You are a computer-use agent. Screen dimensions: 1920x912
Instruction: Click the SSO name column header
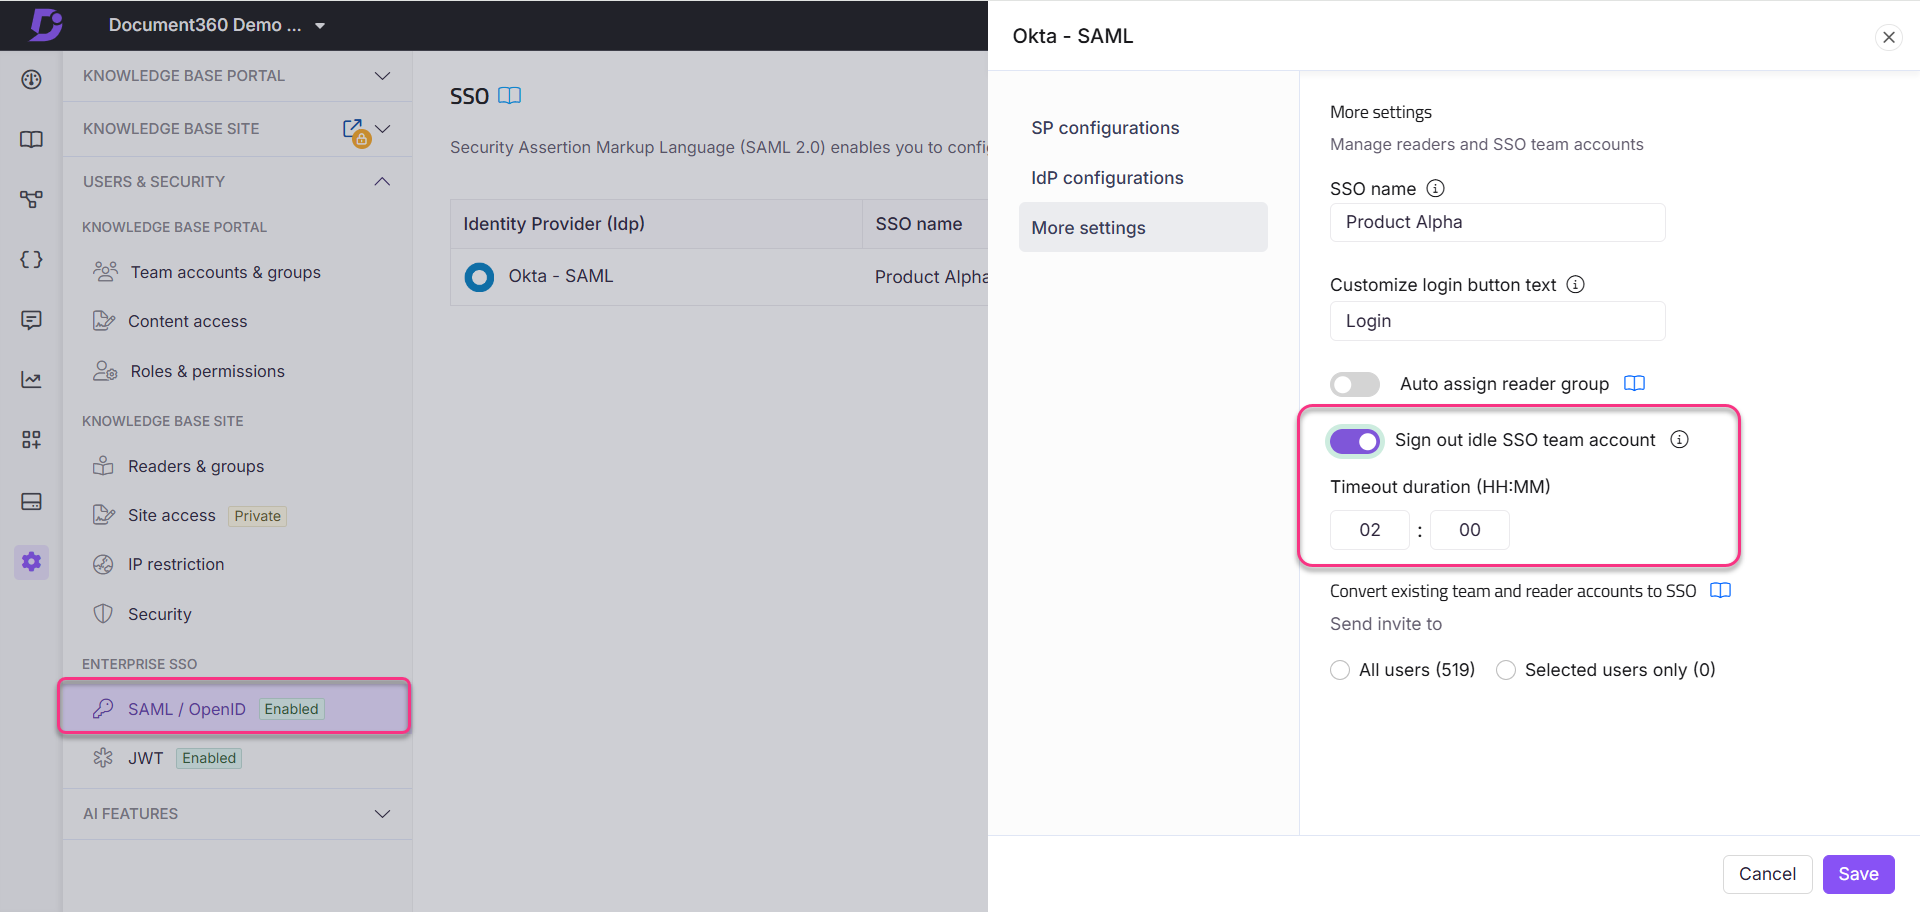(x=919, y=224)
